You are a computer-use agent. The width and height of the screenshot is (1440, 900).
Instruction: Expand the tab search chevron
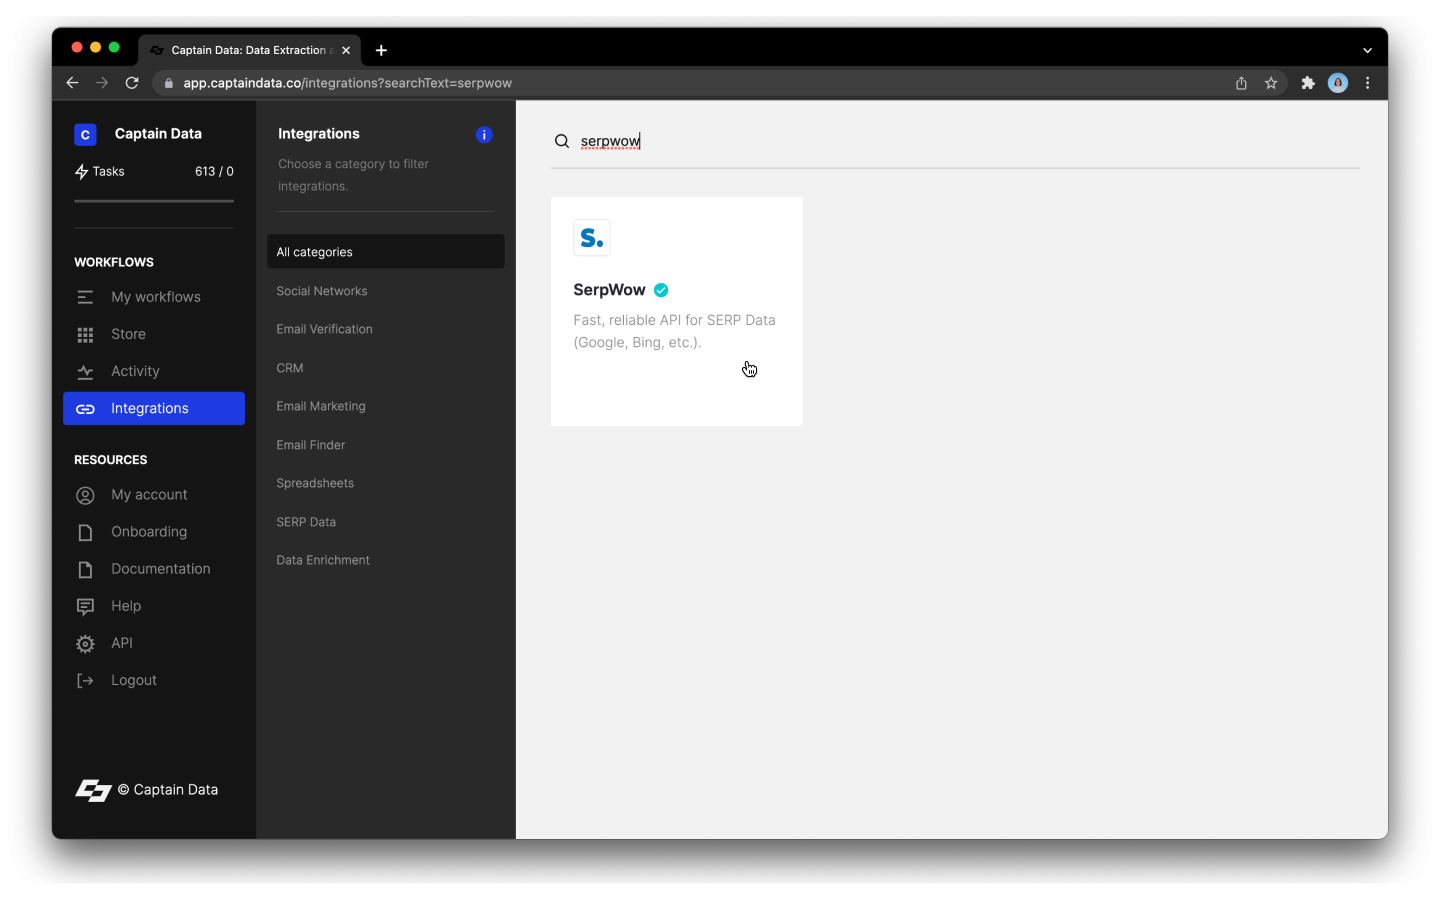coord(1367,50)
